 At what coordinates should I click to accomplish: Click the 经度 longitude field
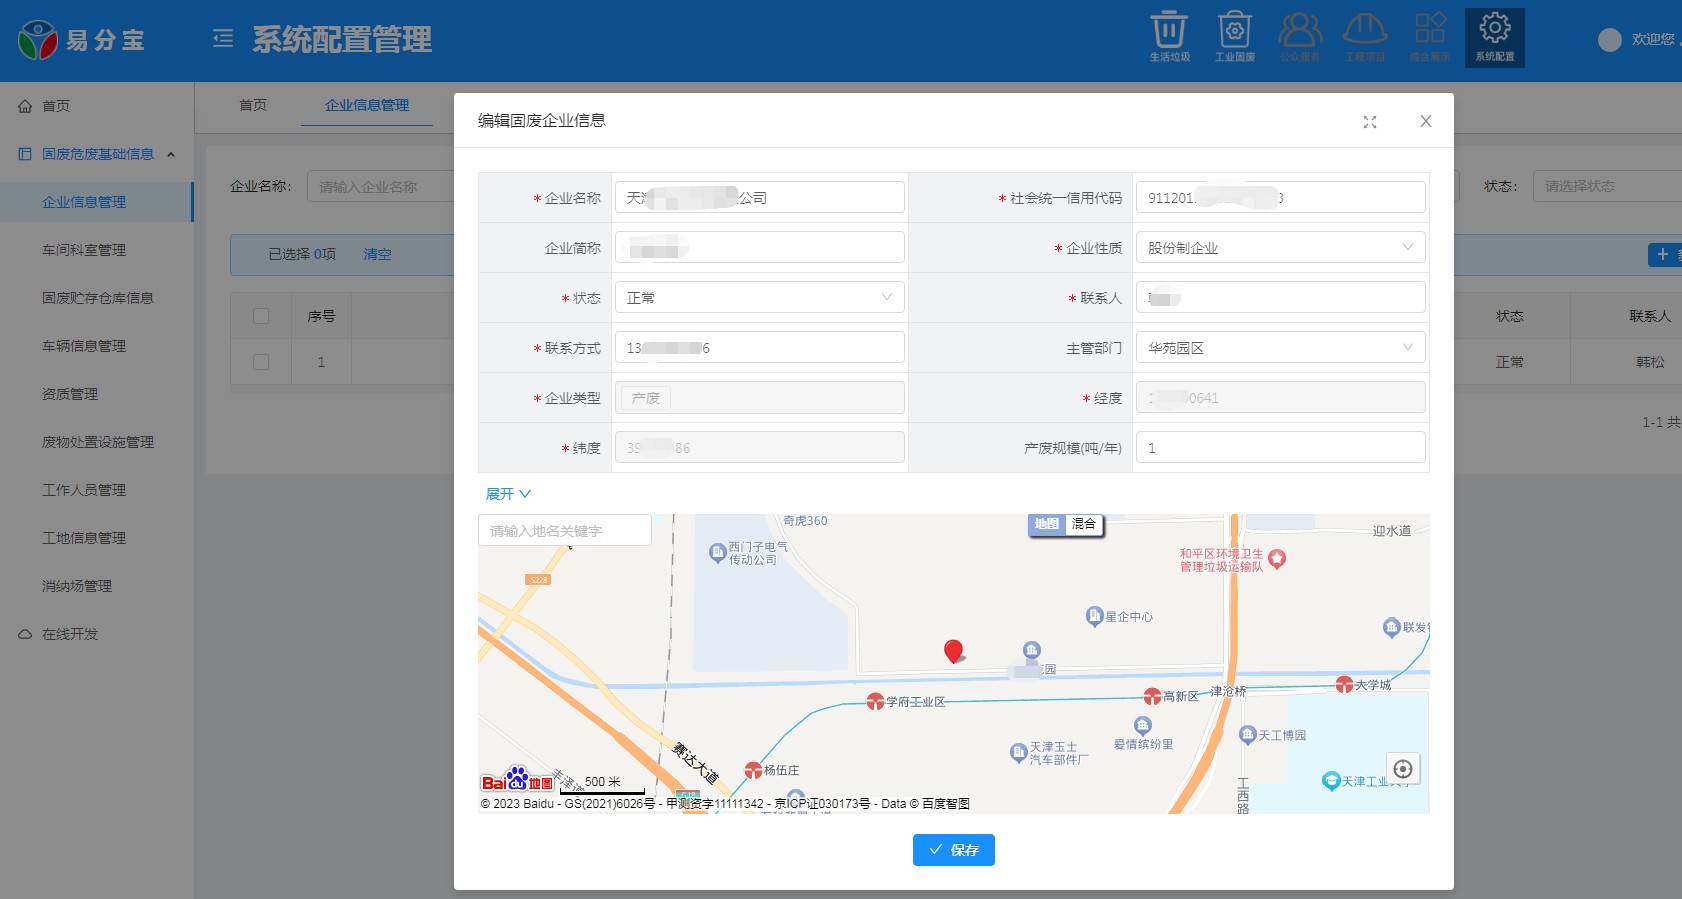point(1280,398)
